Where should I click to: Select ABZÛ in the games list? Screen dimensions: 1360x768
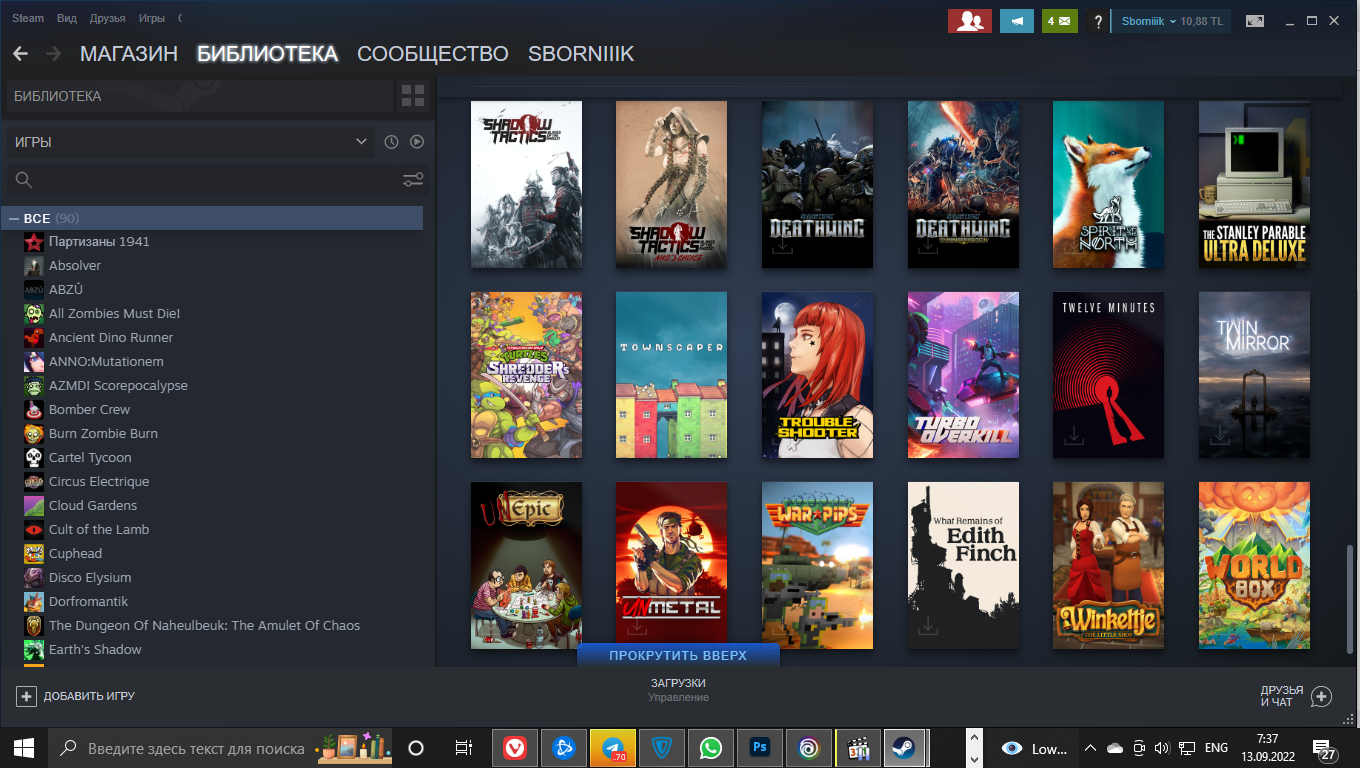(x=66, y=290)
